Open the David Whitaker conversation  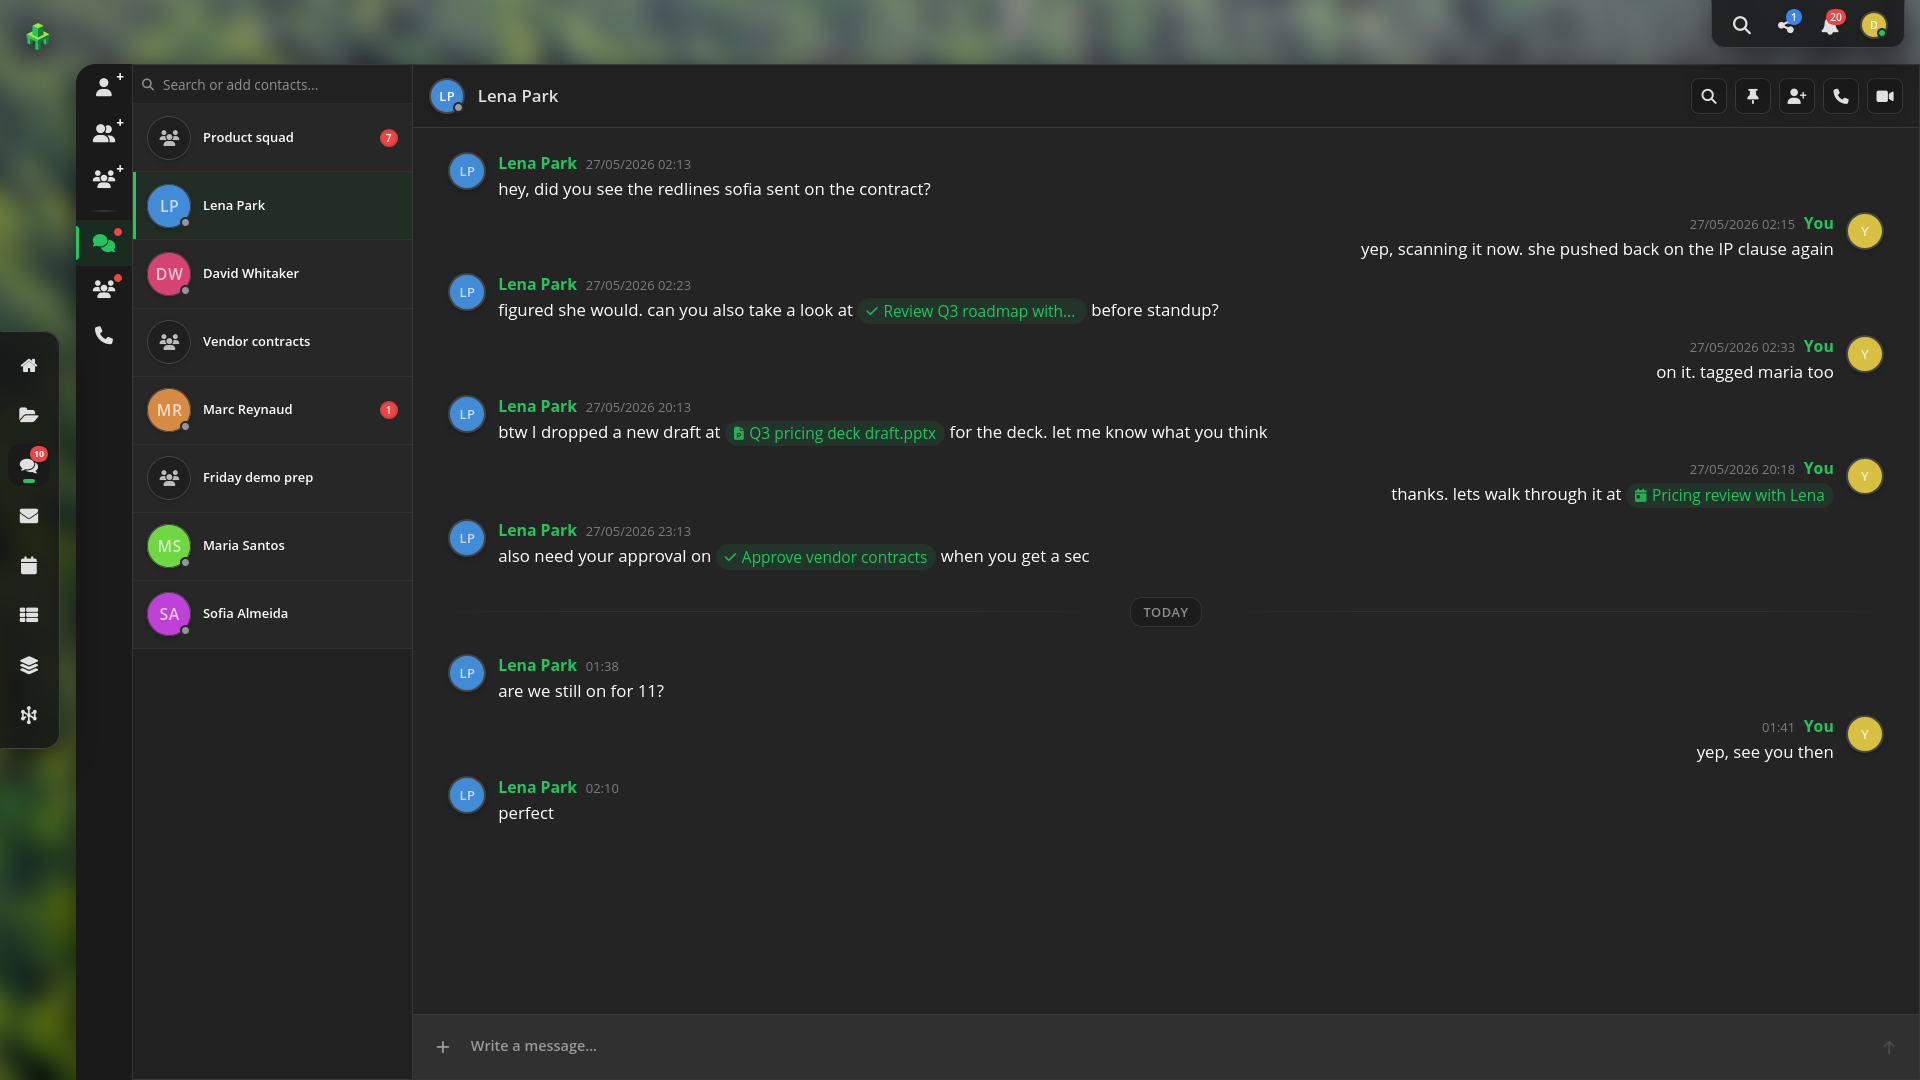pos(273,274)
